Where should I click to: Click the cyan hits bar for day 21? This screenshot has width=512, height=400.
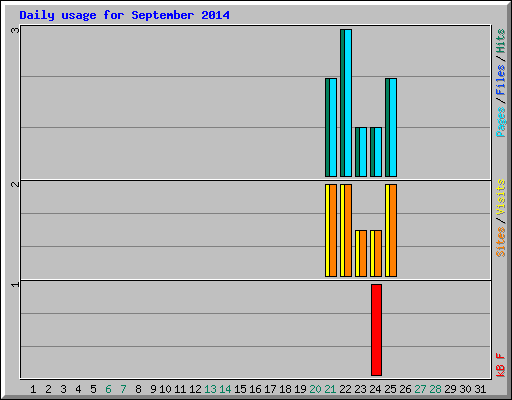tap(333, 128)
